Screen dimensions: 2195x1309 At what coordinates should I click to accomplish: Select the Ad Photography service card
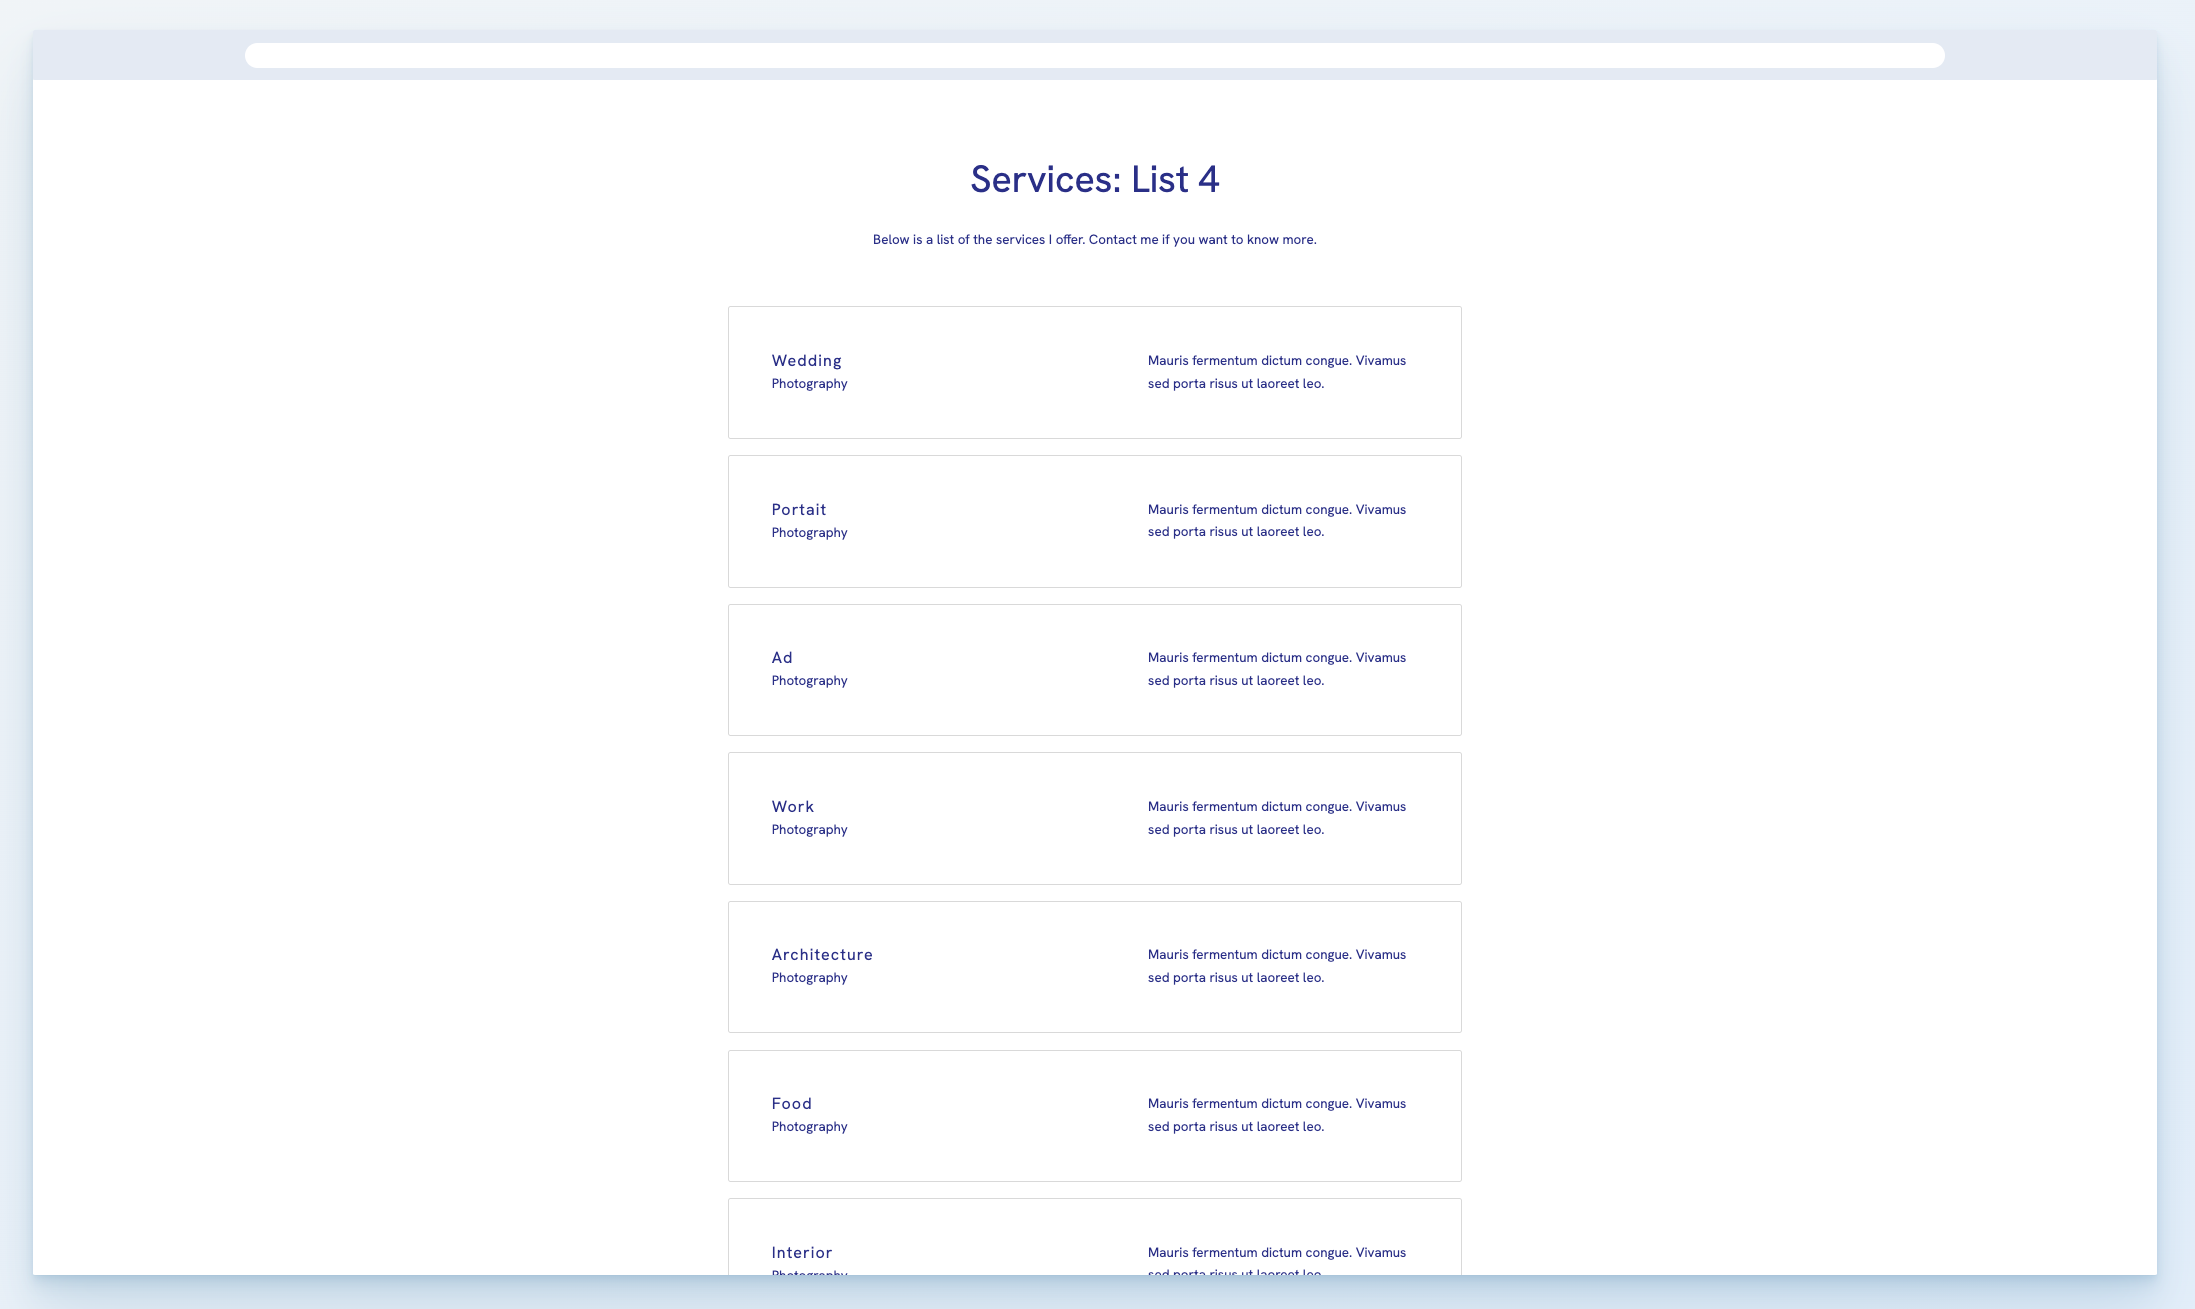point(1094,669)
